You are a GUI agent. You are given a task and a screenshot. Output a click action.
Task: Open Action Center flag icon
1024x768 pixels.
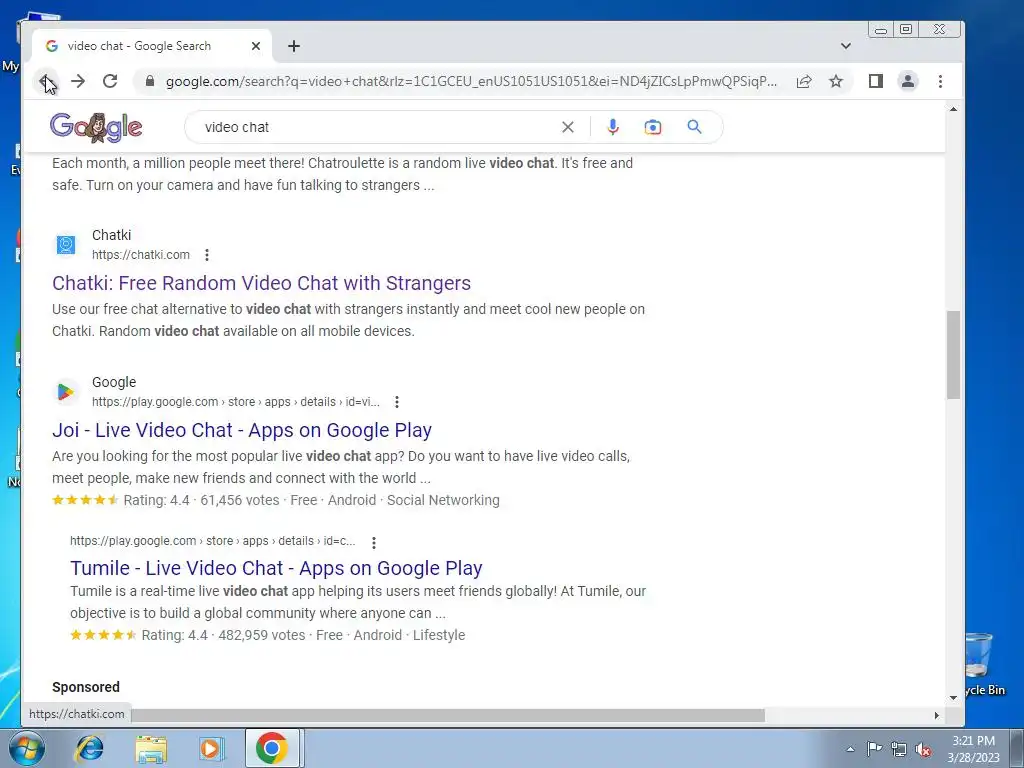tap(874, 749)
